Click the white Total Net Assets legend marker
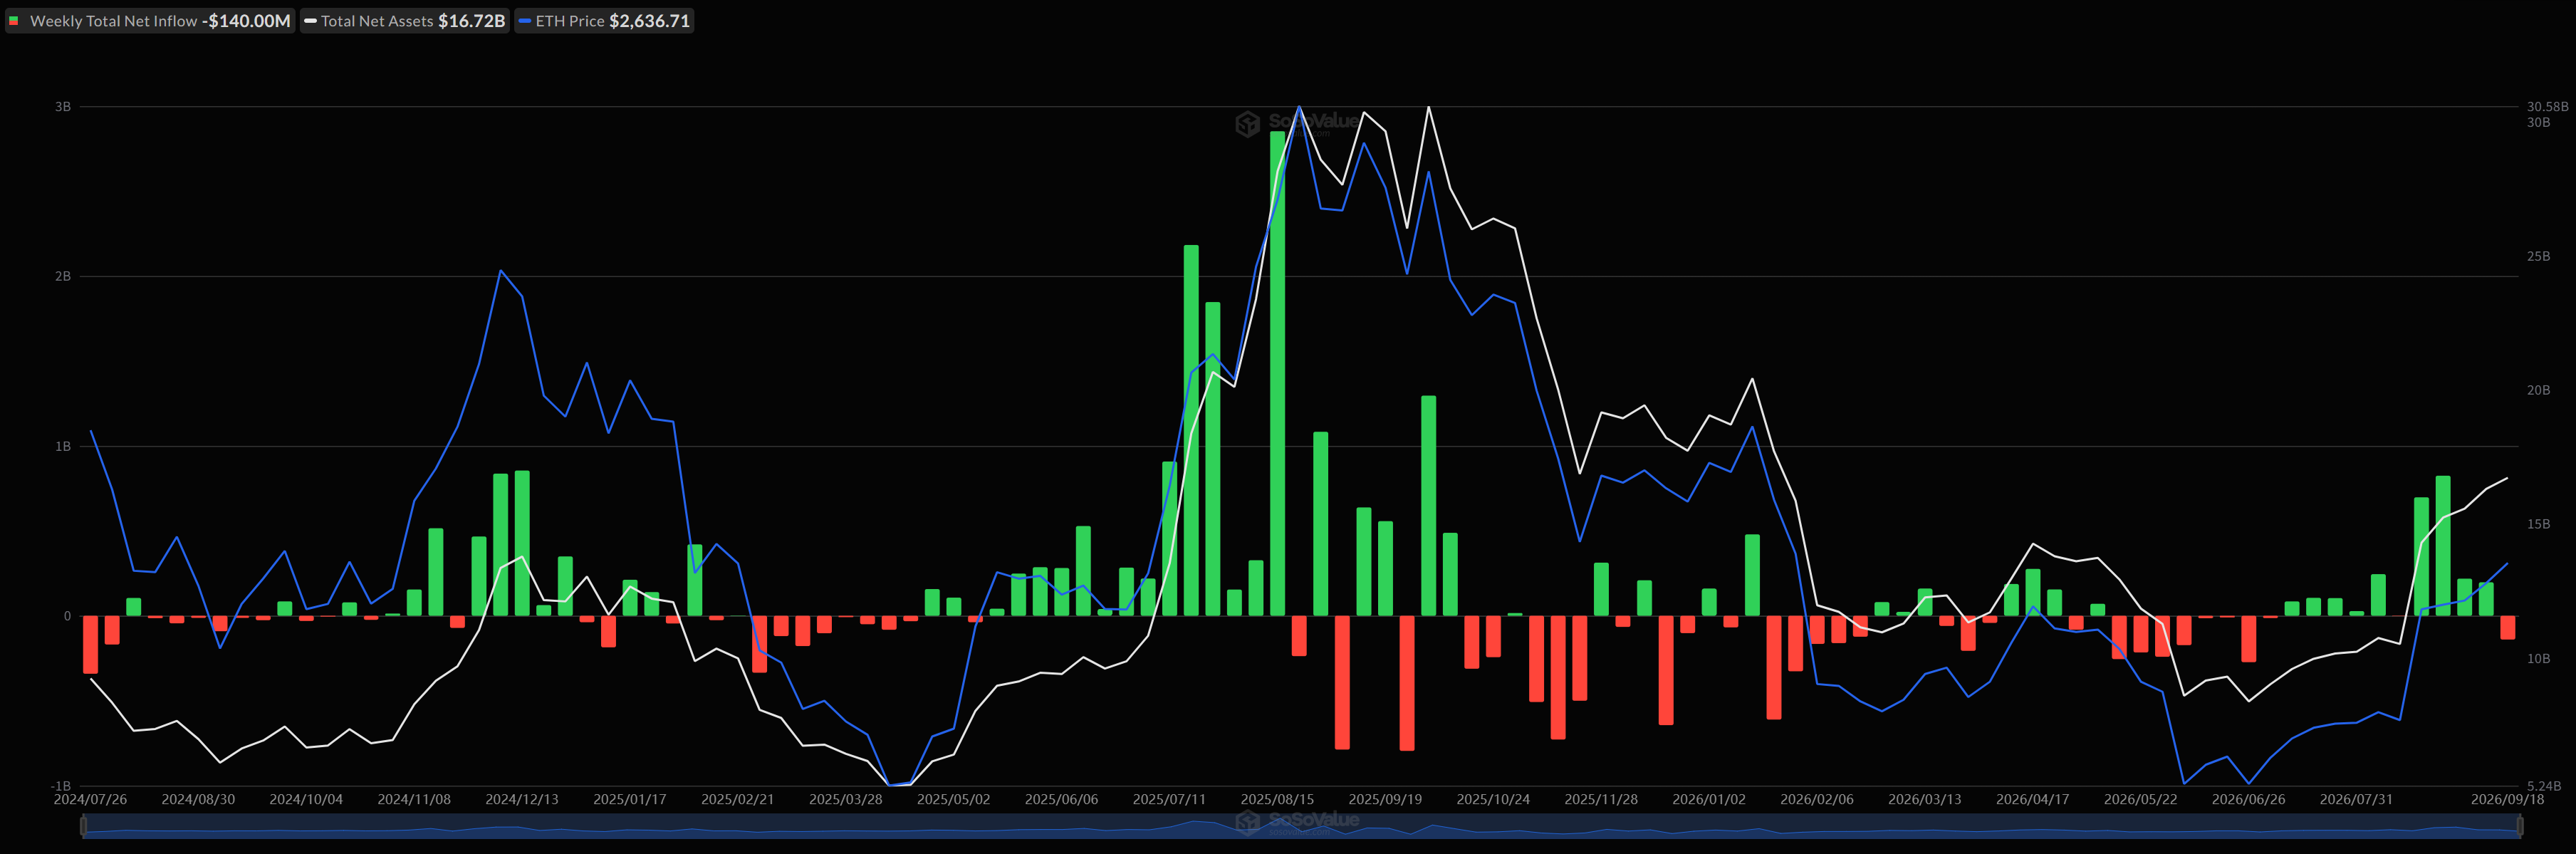The image size is (2576, 854). click(x=310, y=21)
